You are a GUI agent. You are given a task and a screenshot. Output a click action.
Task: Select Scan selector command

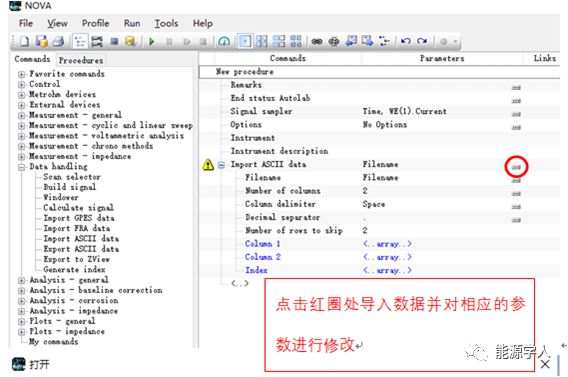click(x=72, y=177)
